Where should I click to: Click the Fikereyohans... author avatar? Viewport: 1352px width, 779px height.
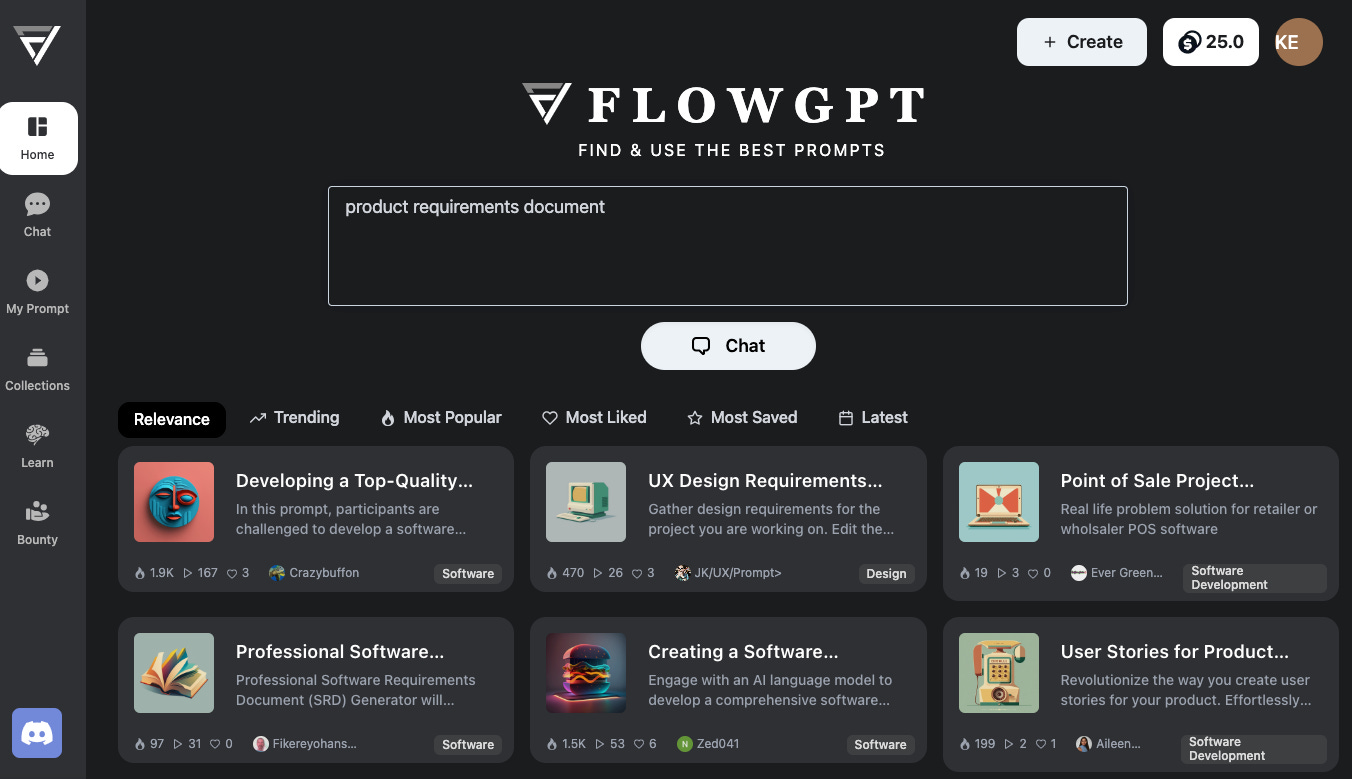click(x=261, y=744)
